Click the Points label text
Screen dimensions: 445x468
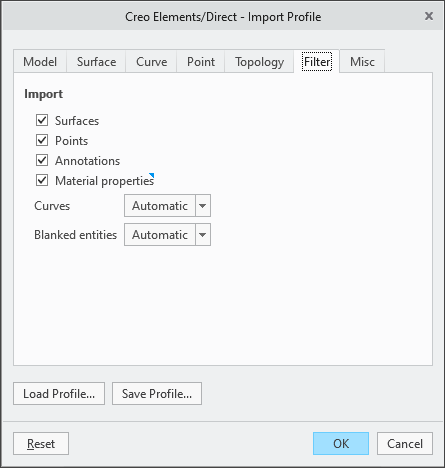(x=72, y=141)
